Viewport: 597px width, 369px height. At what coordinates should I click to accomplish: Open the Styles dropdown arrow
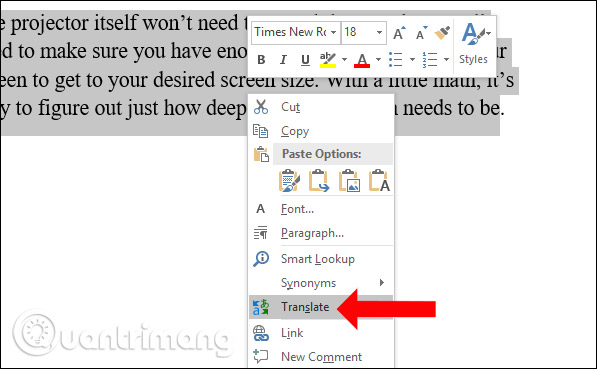click(488, 34)
